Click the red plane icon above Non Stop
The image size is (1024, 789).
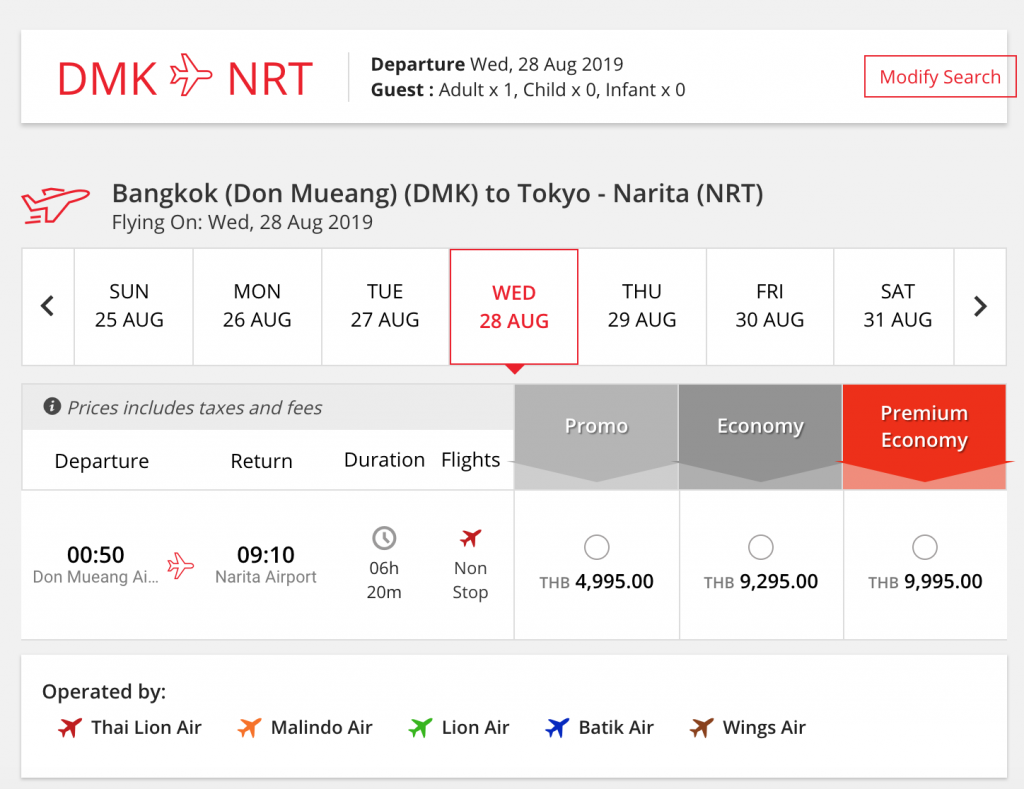click(470, 538)
